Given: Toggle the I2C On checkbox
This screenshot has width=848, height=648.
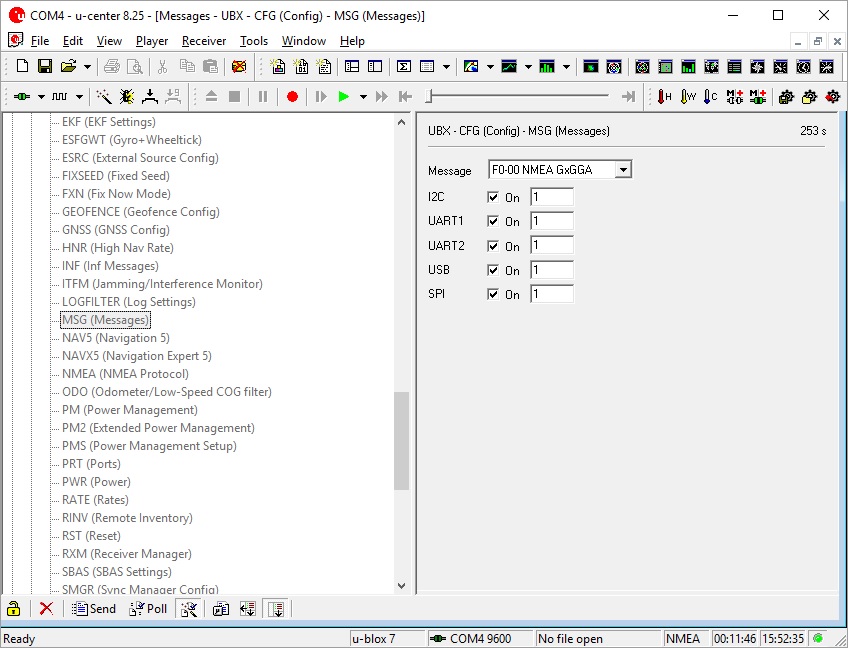Looking at the screenshot, I should (x=493, y=197).
